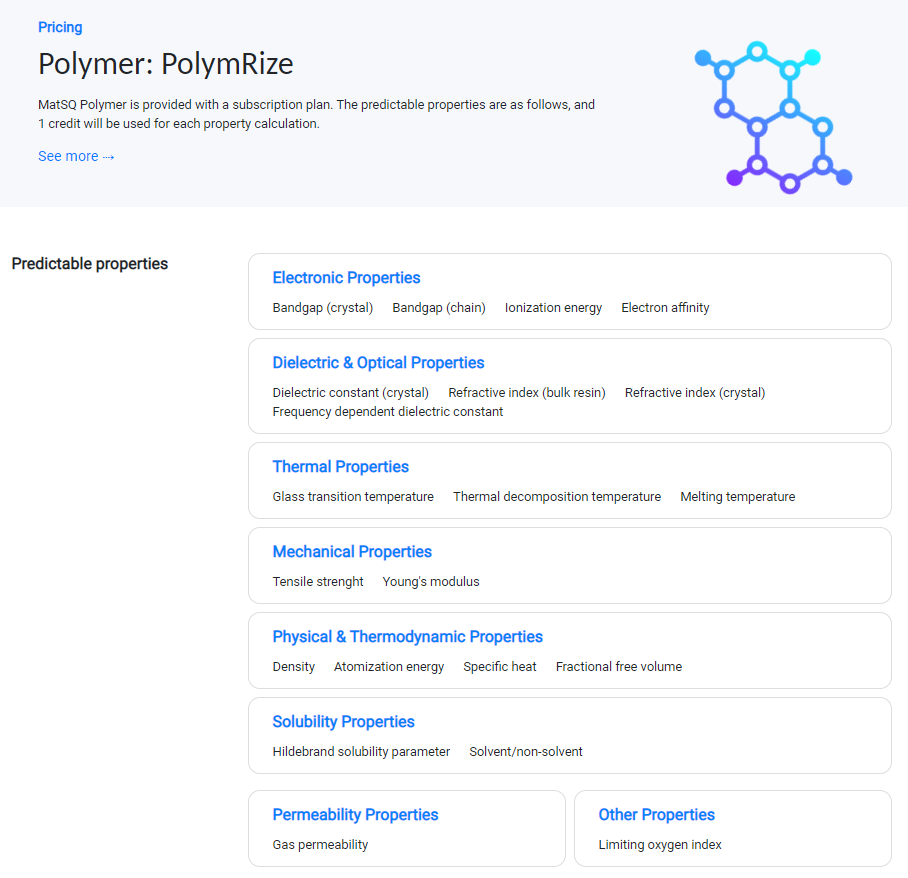Select Ionization energy property
908x878 pixels.
pyautogui.click(x=553, y=308)
